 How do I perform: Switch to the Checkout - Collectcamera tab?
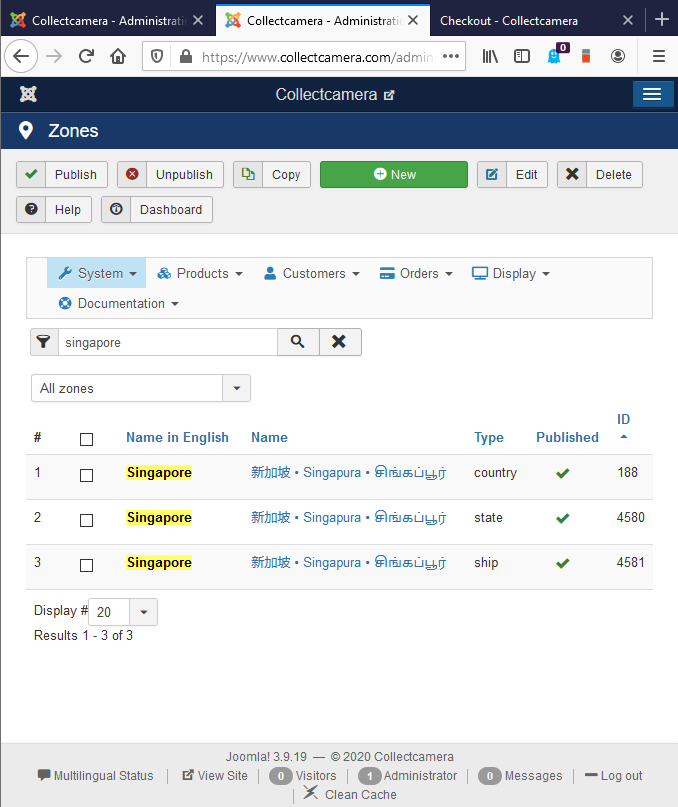(510, 21)
